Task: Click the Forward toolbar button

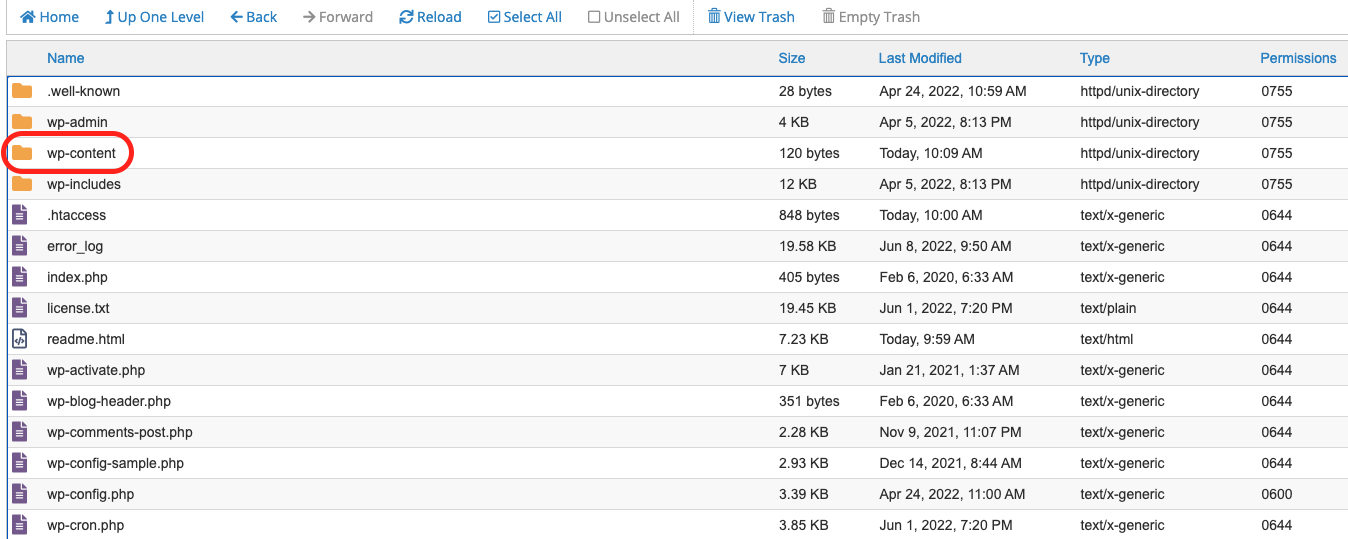Action: tap(338, 17)
